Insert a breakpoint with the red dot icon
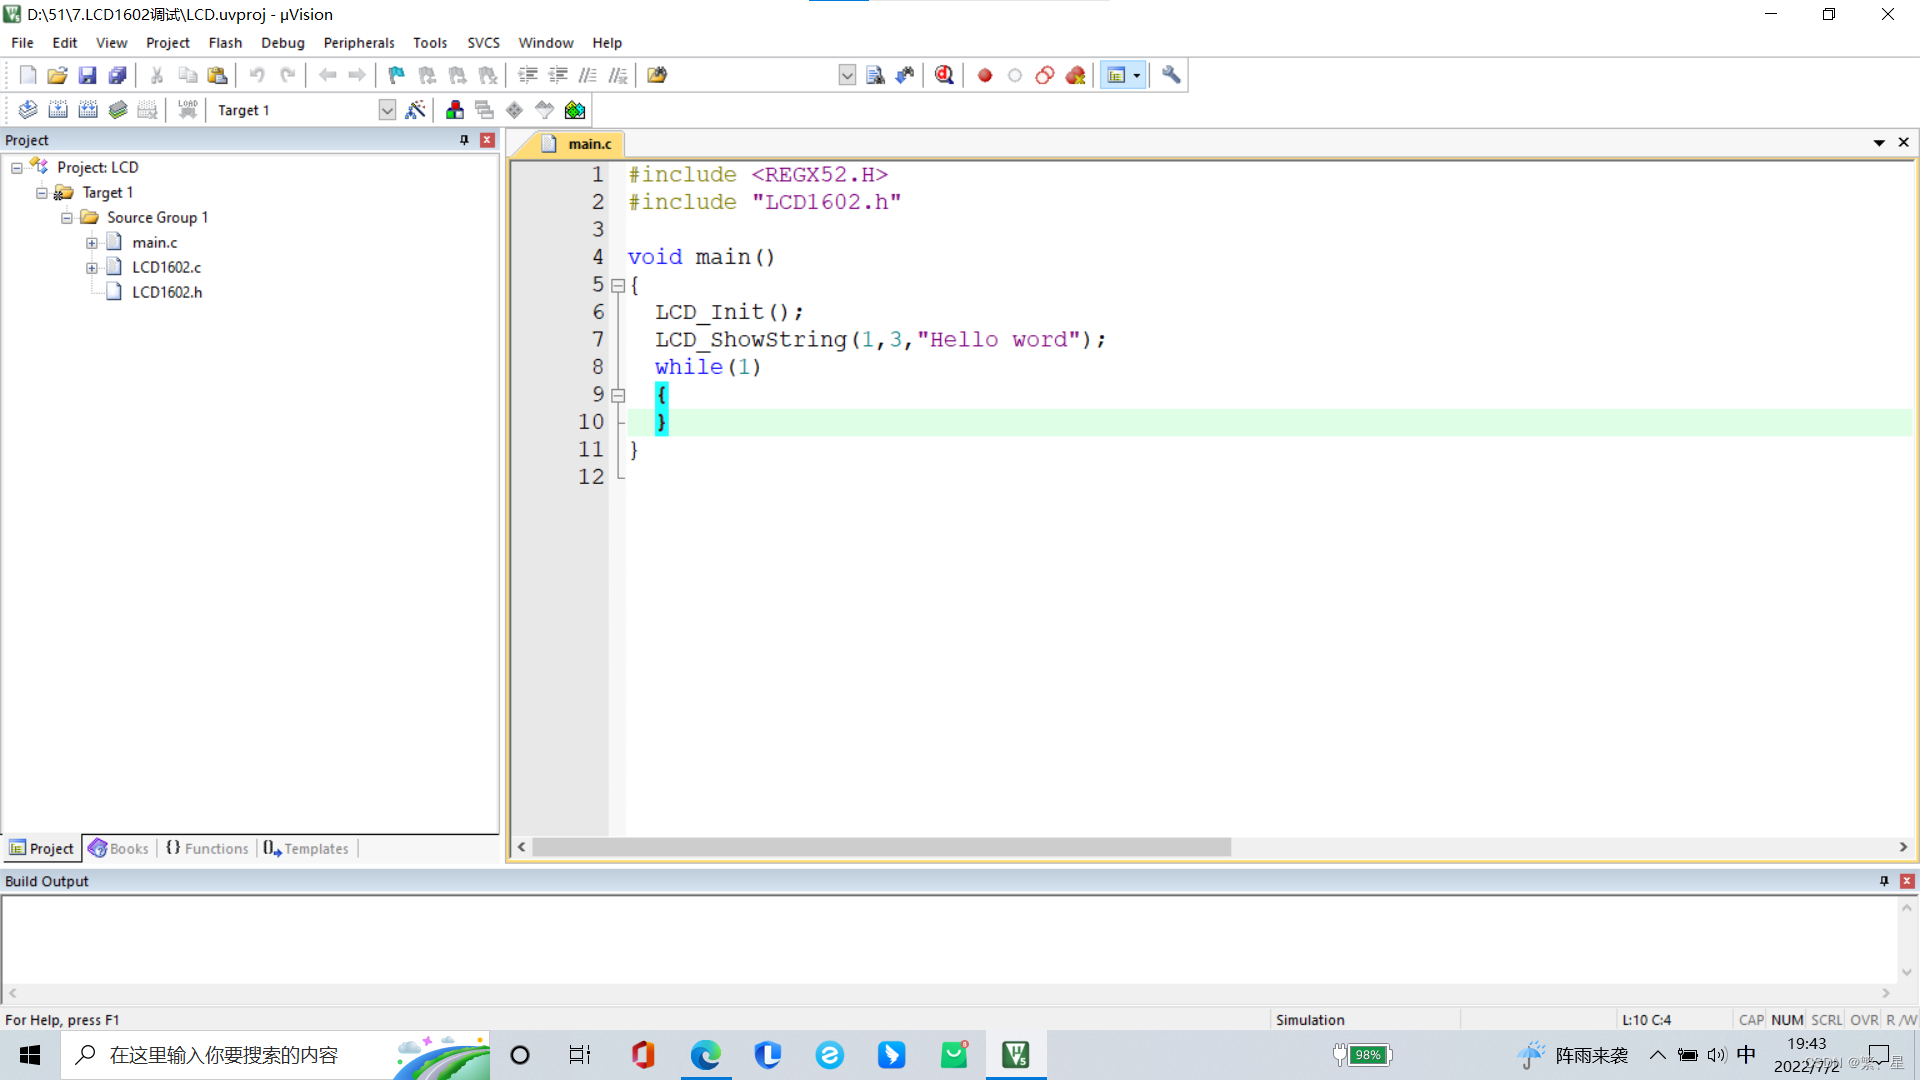Screen dimensions: 1920x1080 985,75
